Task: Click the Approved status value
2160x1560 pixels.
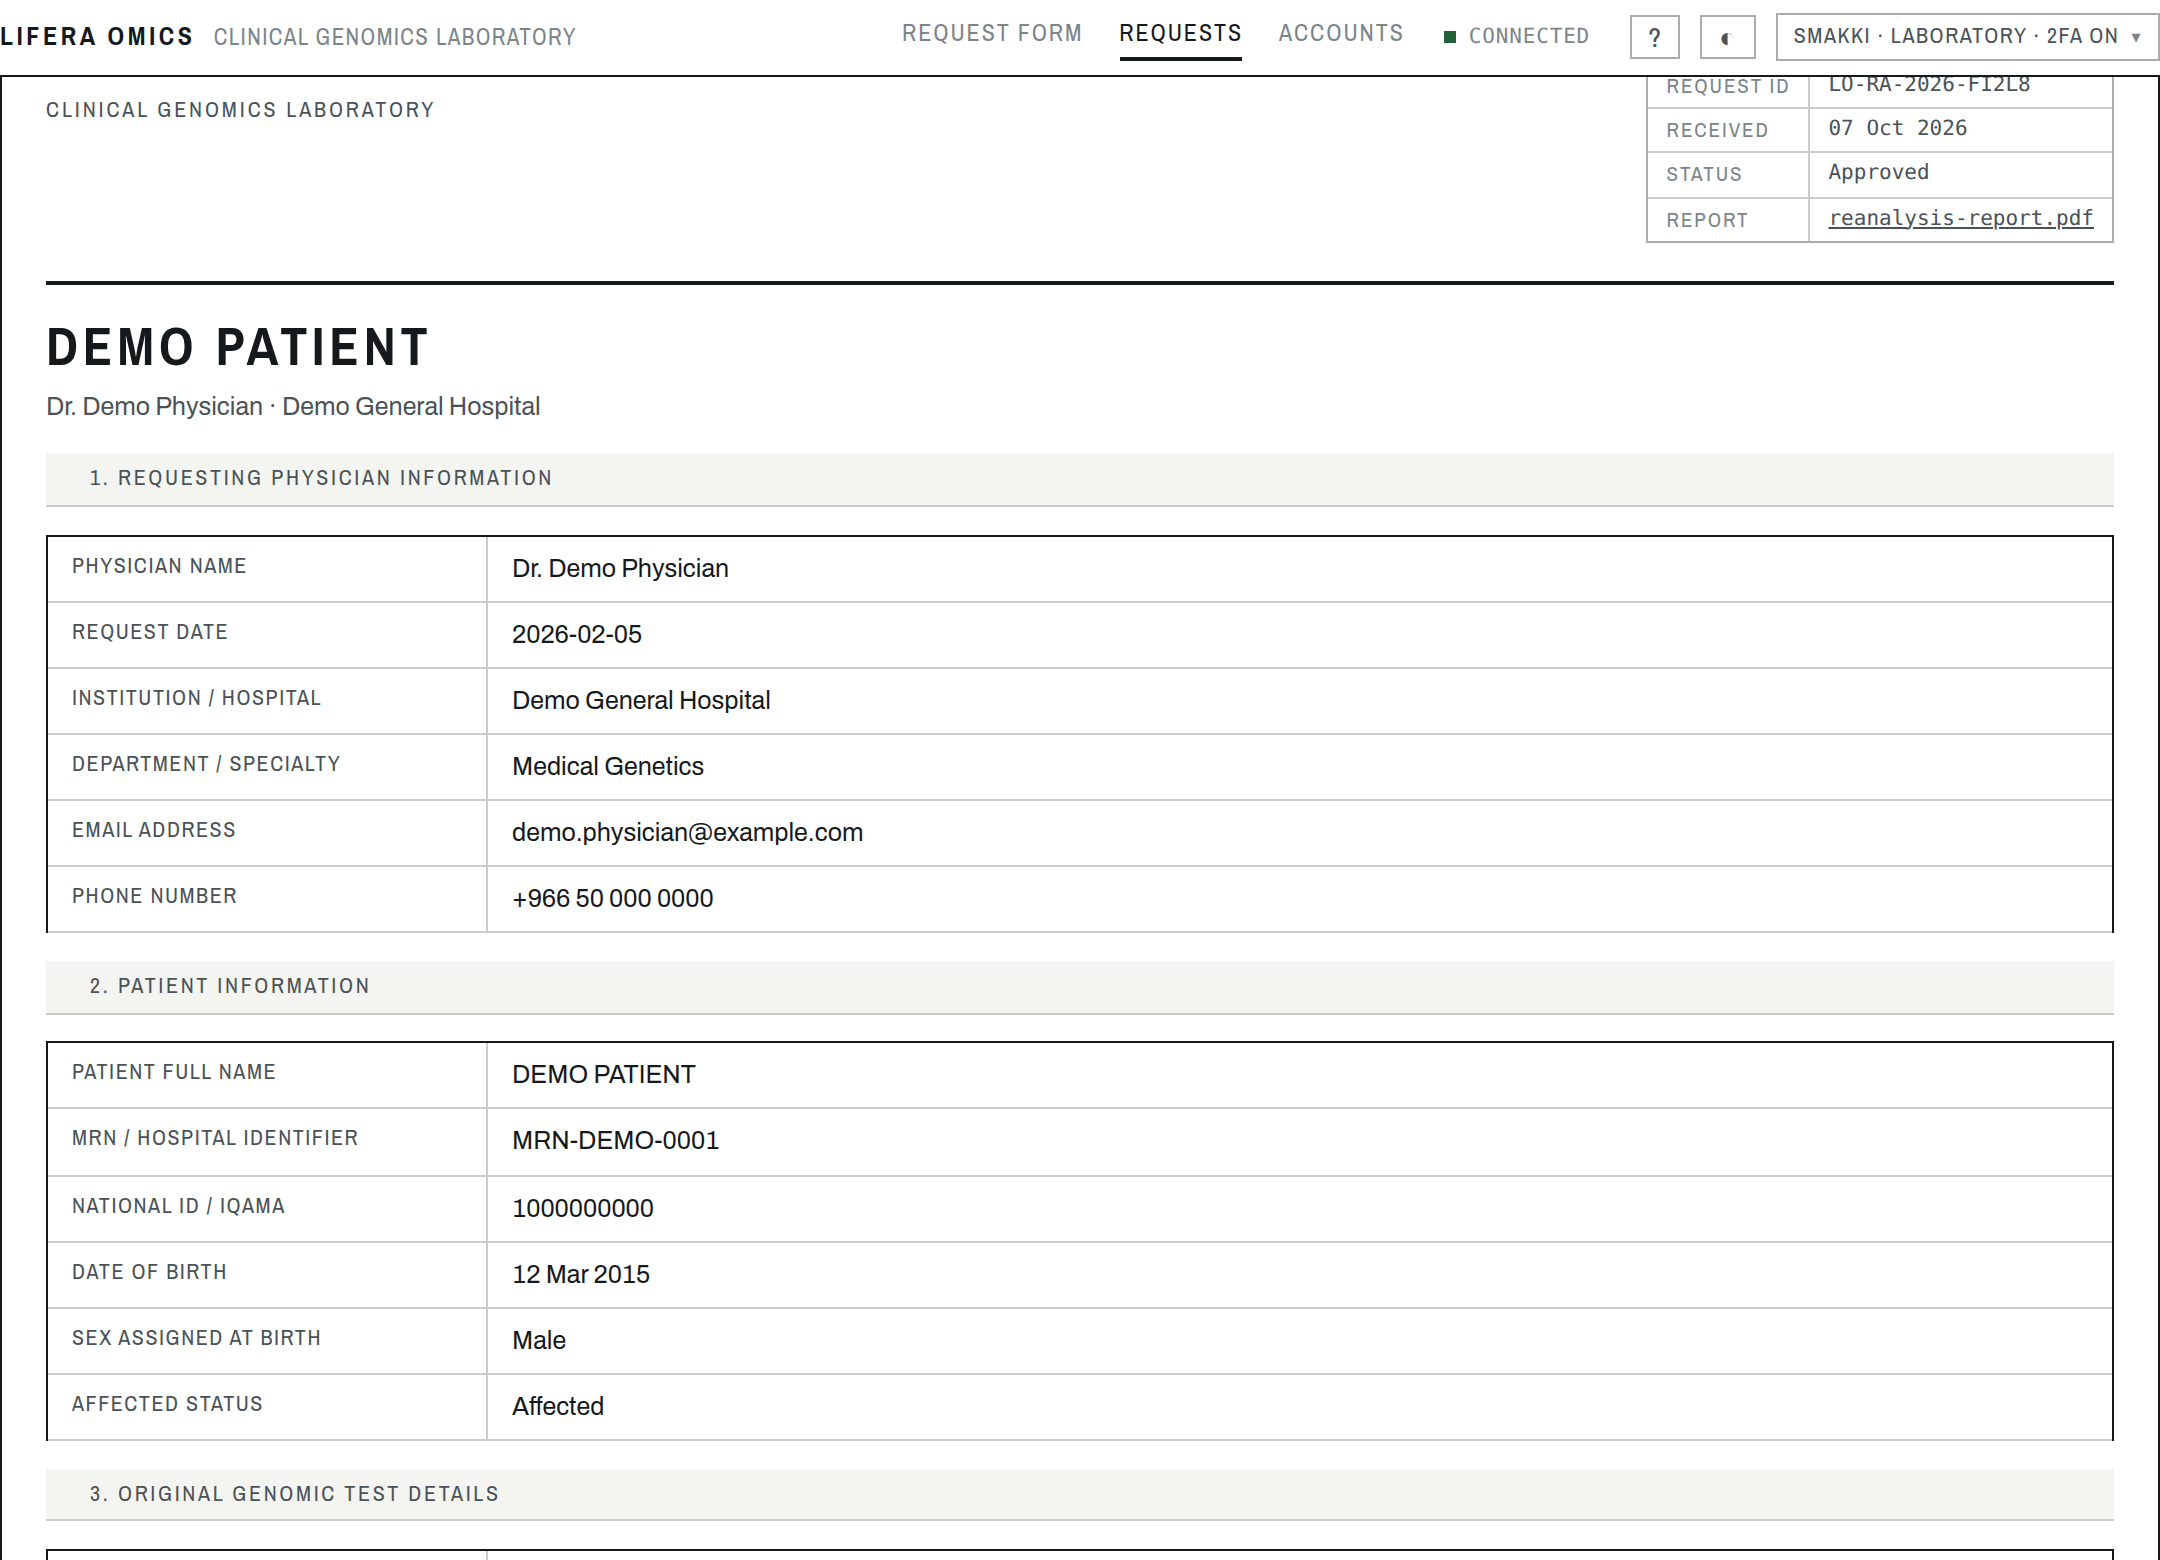Action: pyautogui.click(x=1878, y=172)
